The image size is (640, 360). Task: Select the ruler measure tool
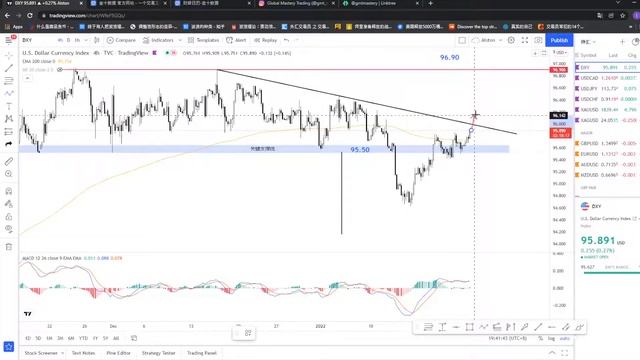(x=9, y=162)
